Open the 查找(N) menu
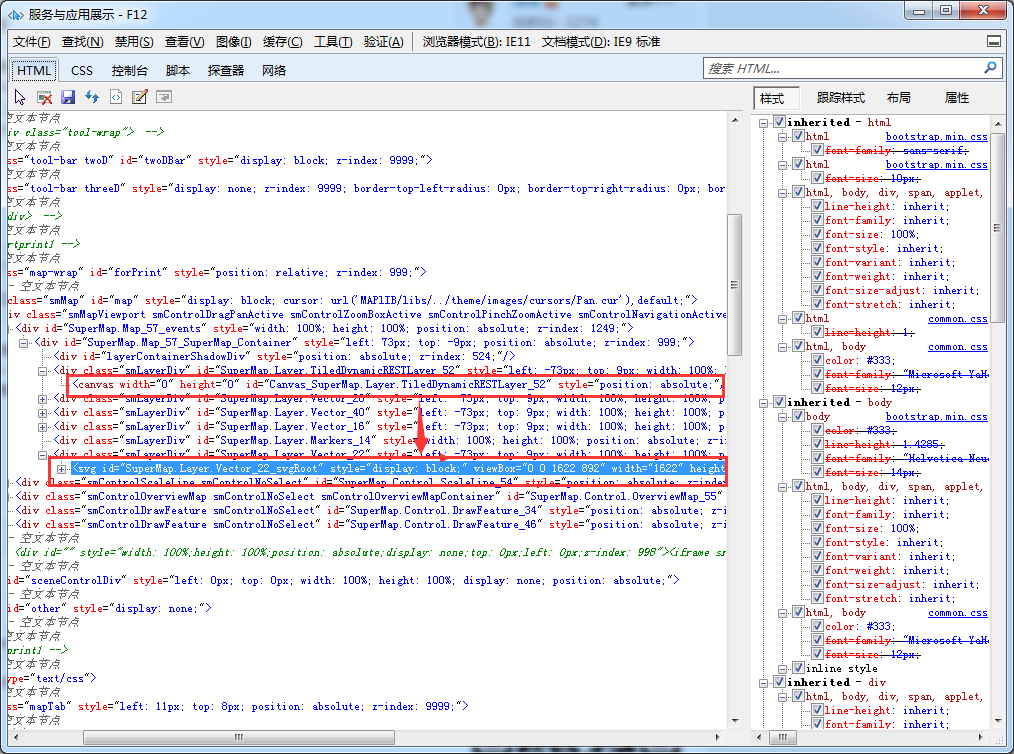Image resolution: width=1014 pixels, height=754 pixels. [x=82, y=42]
